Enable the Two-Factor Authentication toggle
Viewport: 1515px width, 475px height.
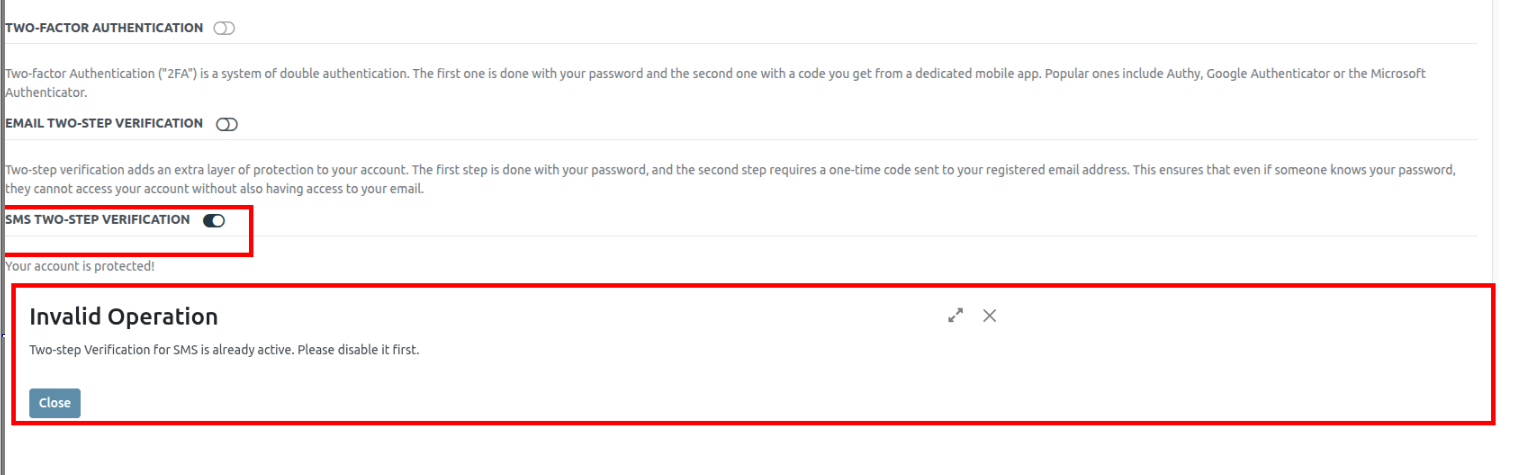tap(224, 29)
